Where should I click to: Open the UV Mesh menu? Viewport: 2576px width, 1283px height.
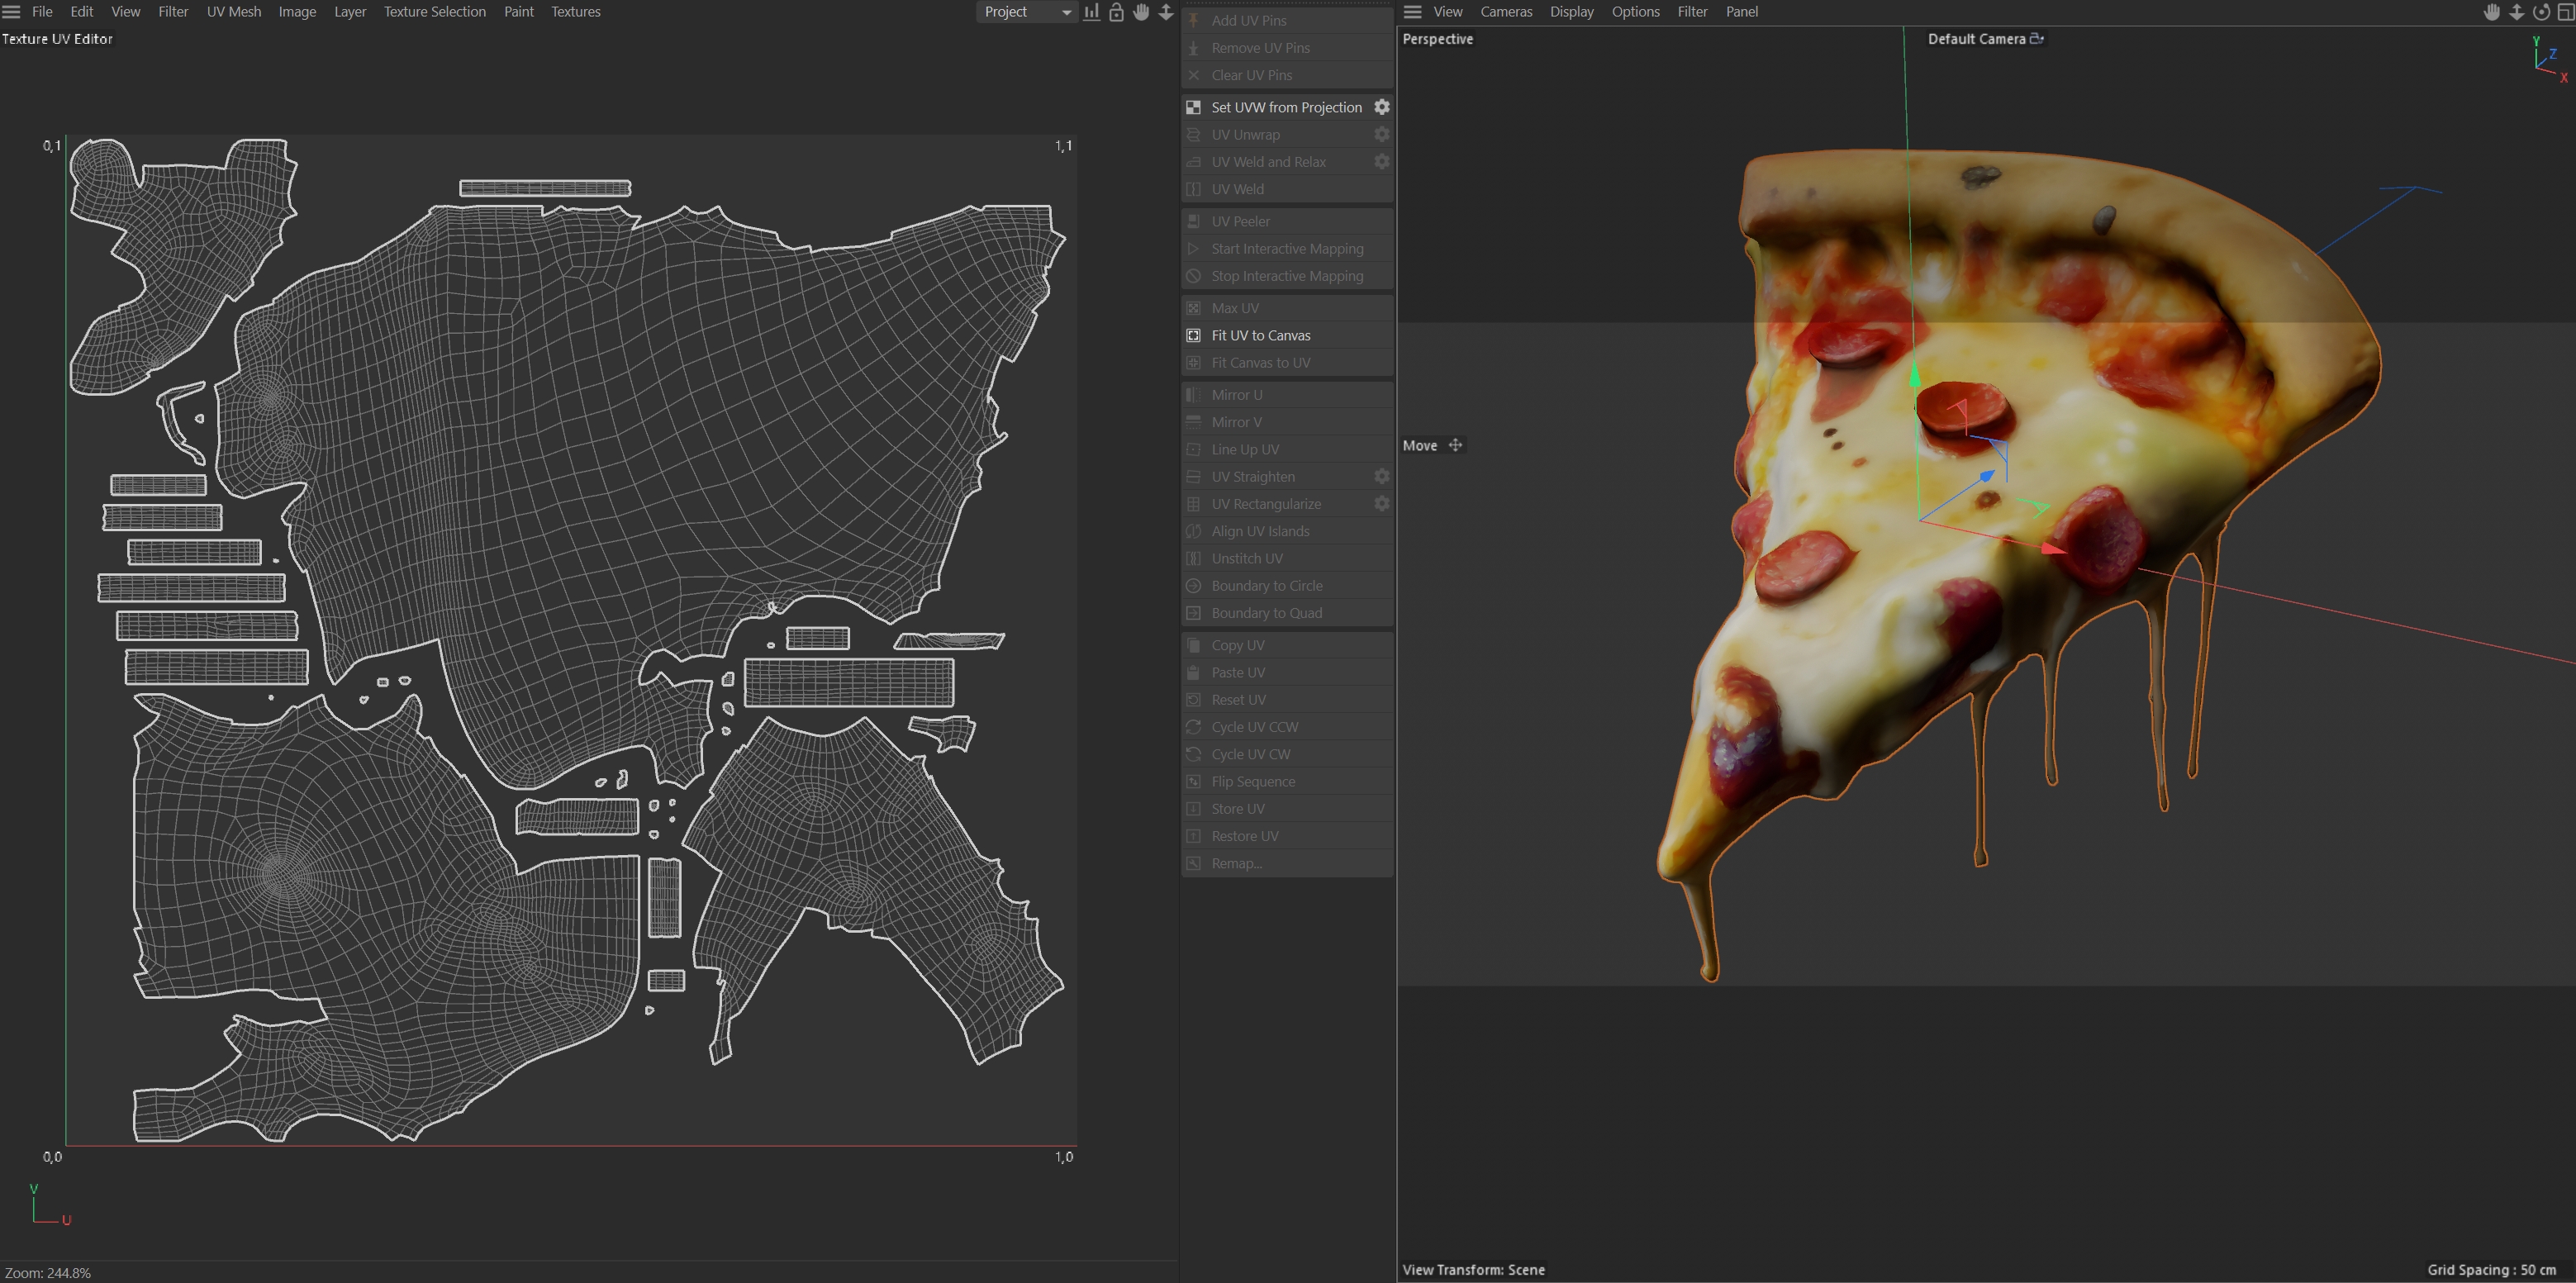tap(233, 12)
